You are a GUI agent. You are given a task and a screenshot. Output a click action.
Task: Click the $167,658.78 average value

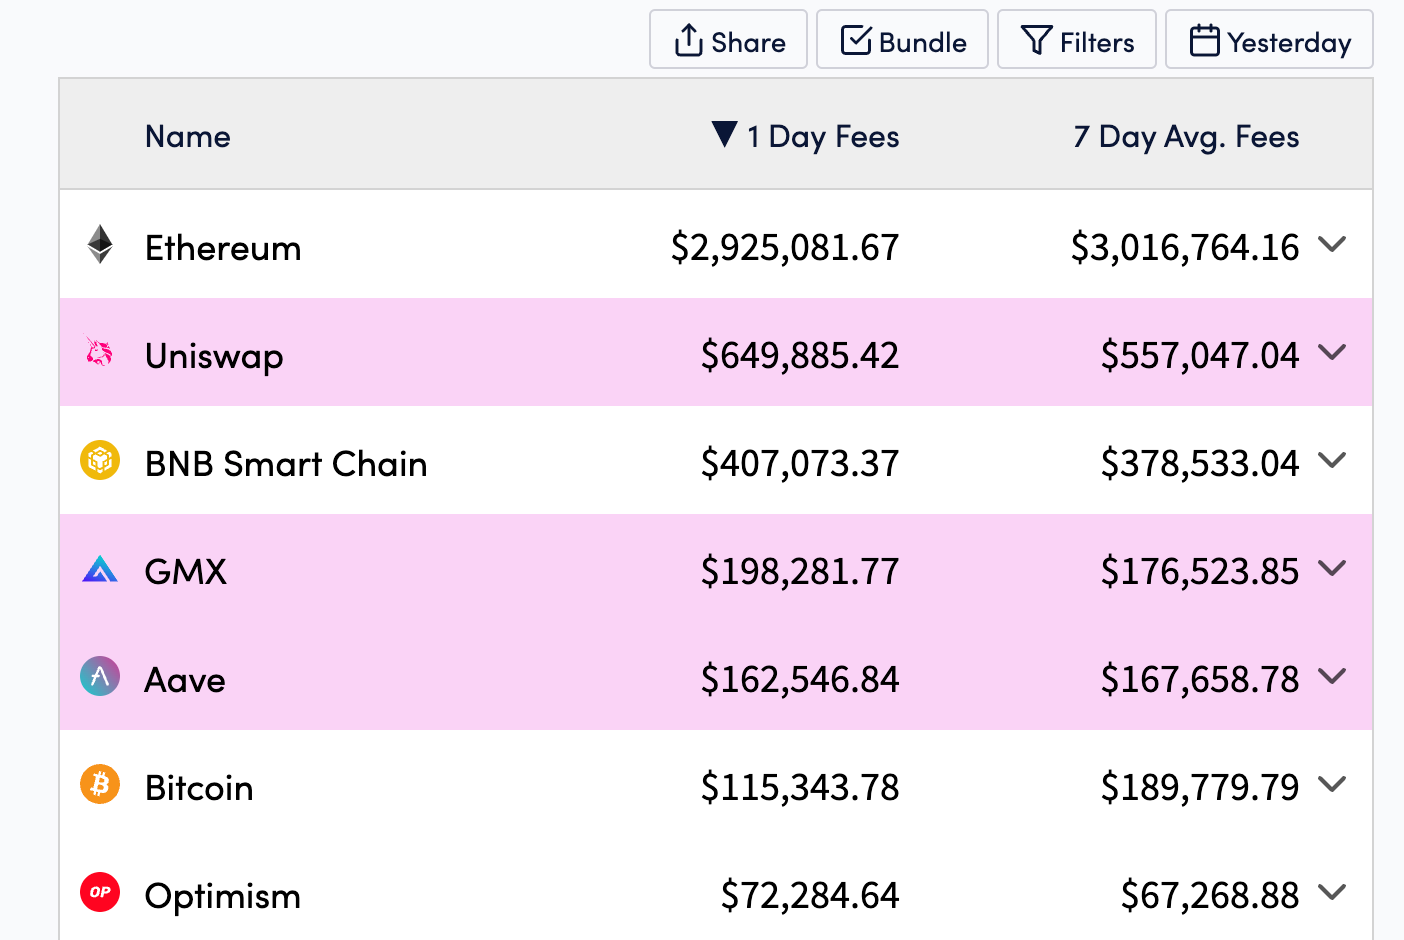coord(1200,679)
